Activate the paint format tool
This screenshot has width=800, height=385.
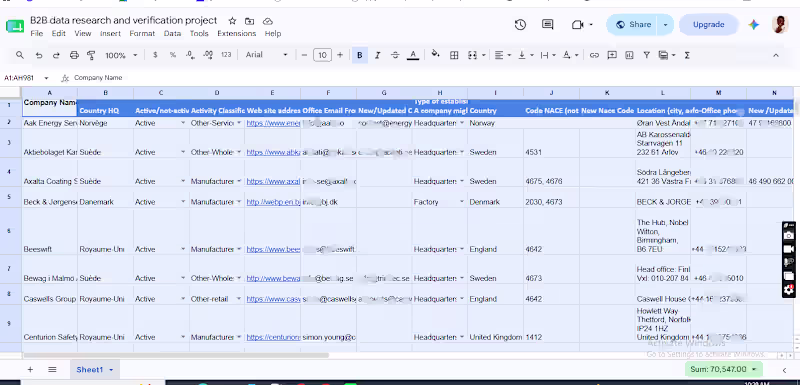click(x=91, y=55)
